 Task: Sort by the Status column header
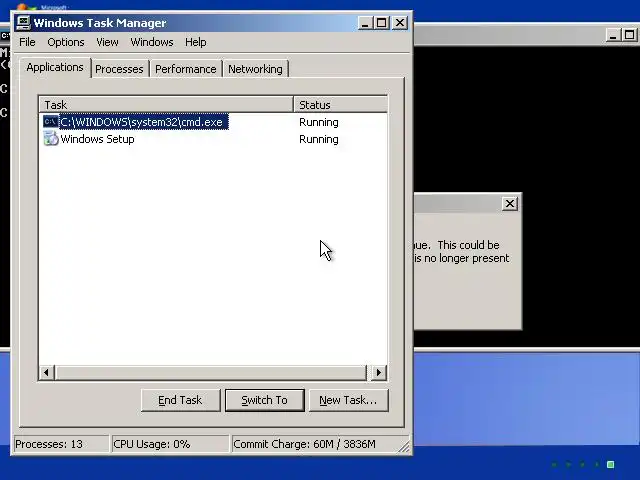pos(340,104)
